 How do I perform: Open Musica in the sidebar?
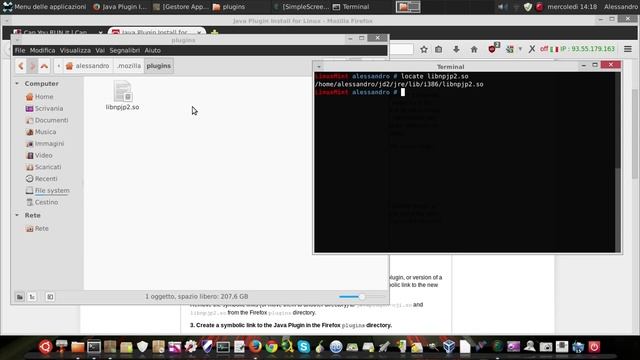pos(41,132)
